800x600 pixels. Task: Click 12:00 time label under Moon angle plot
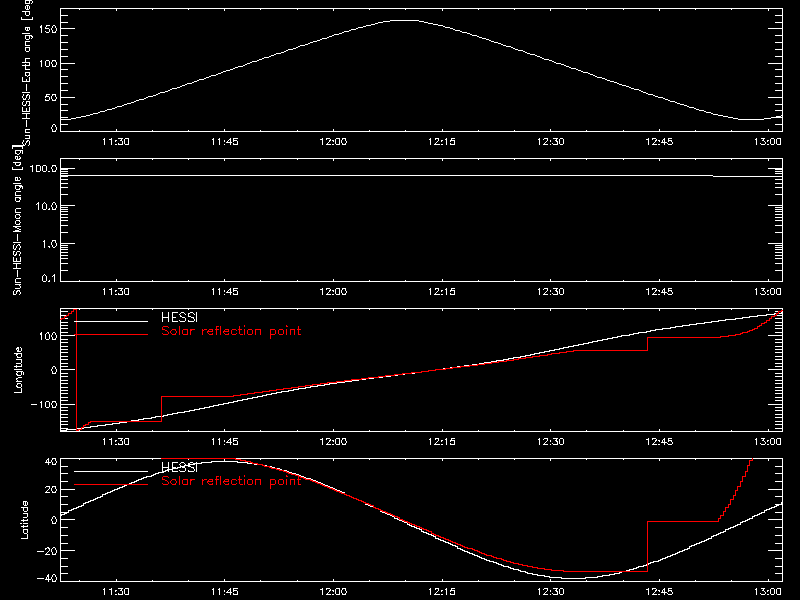(333, 292)
